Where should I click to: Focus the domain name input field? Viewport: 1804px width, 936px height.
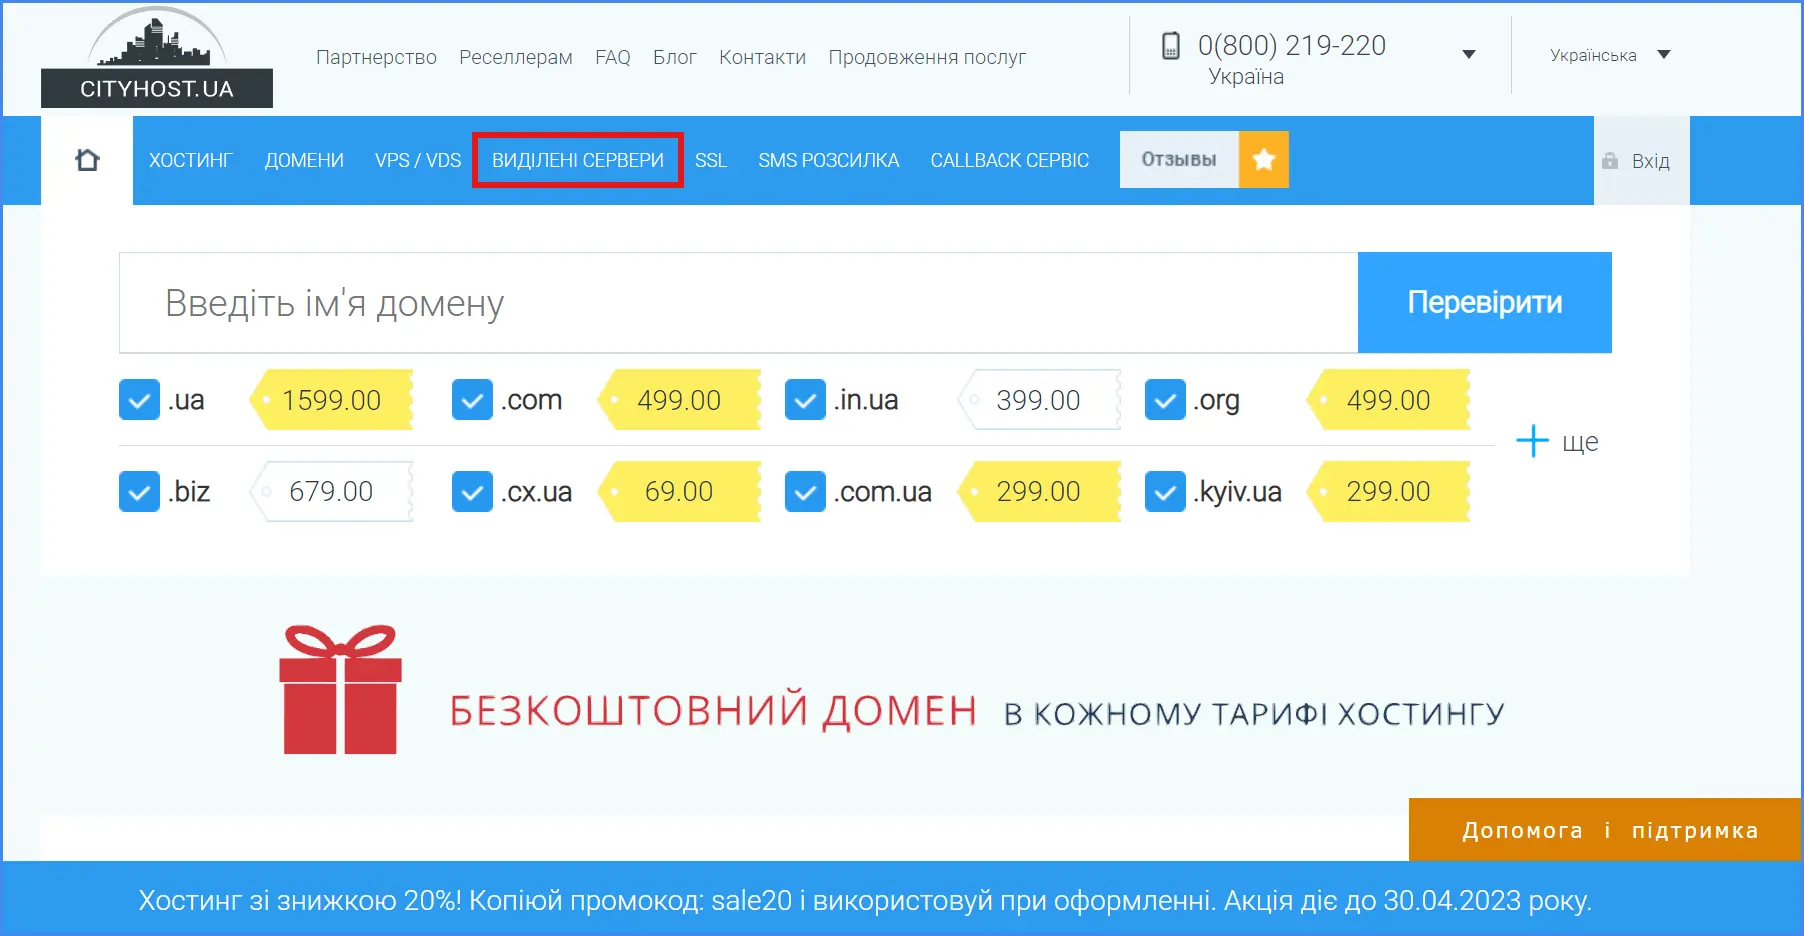[738, 302]
